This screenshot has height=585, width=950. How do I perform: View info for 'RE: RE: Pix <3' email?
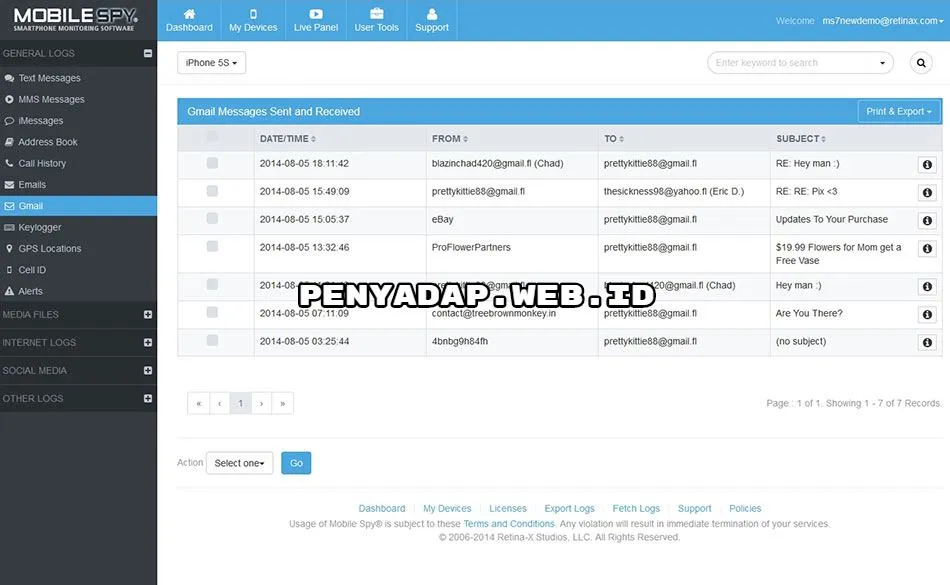pos(927,193)
